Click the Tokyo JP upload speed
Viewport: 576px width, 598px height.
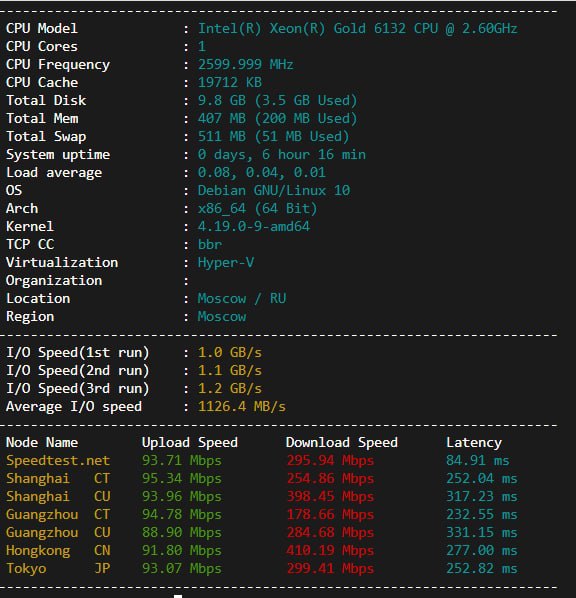click(182, 569)
